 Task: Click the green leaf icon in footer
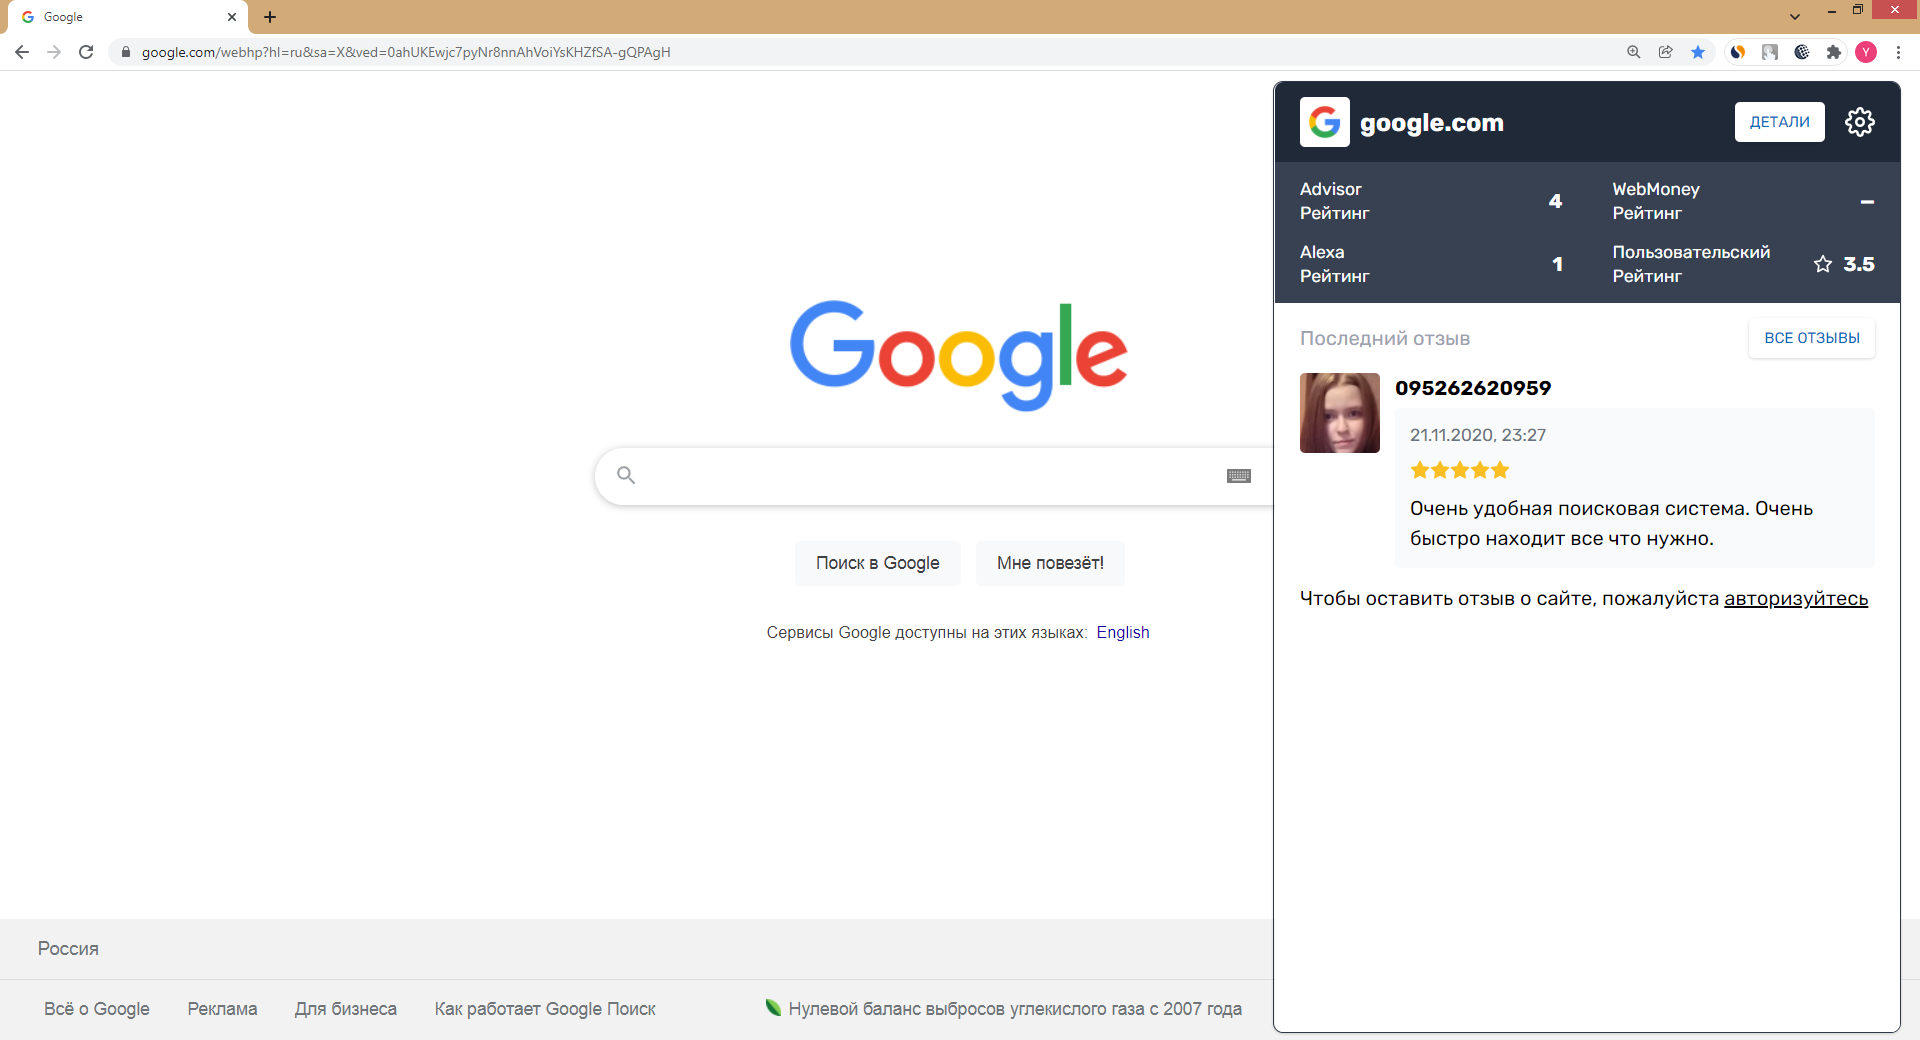(773, 1008)
